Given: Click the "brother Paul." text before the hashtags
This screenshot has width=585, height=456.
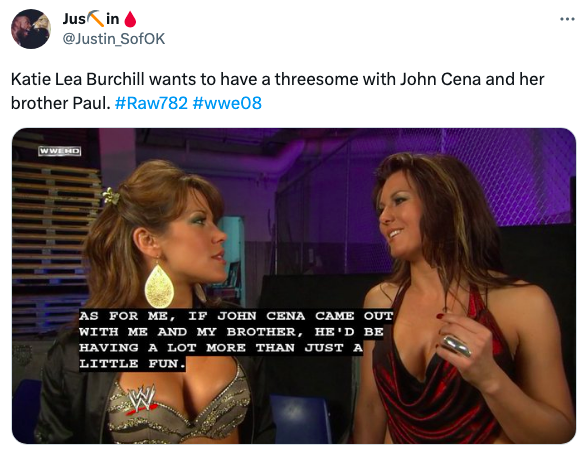Looking at the screenshot, I should pos(60,103).
